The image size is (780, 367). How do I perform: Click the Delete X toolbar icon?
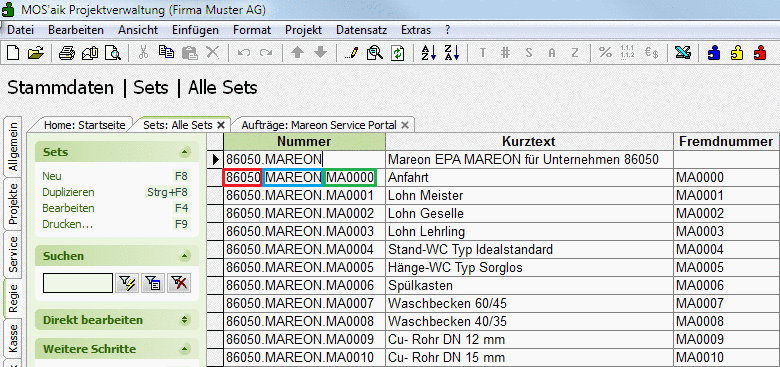212,52
